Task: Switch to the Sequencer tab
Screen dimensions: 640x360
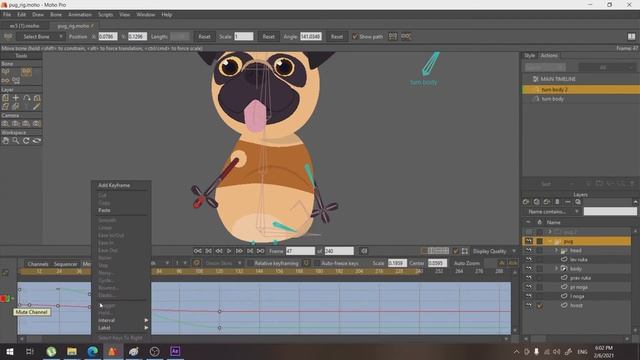Action: (x=65, y=264)
